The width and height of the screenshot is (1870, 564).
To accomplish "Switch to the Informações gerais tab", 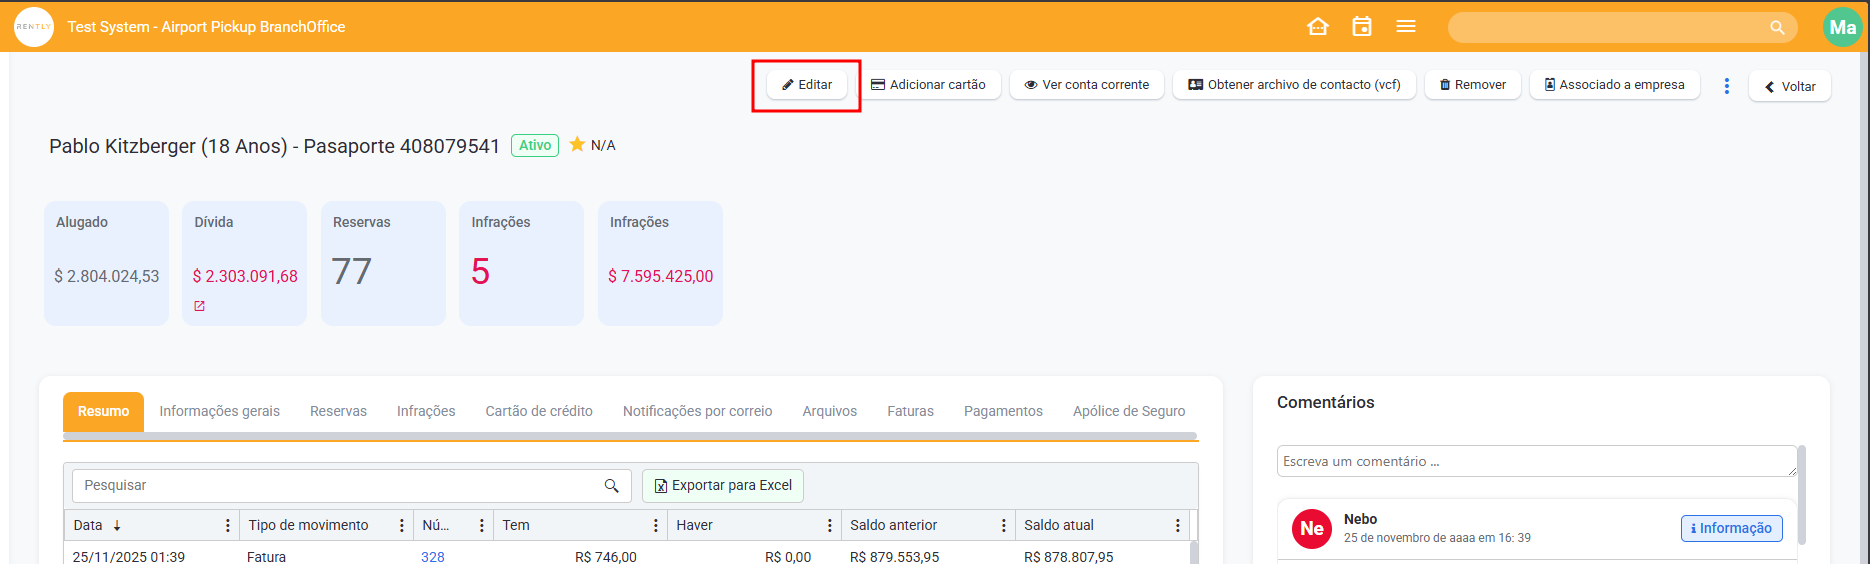I will pos(219,411).
